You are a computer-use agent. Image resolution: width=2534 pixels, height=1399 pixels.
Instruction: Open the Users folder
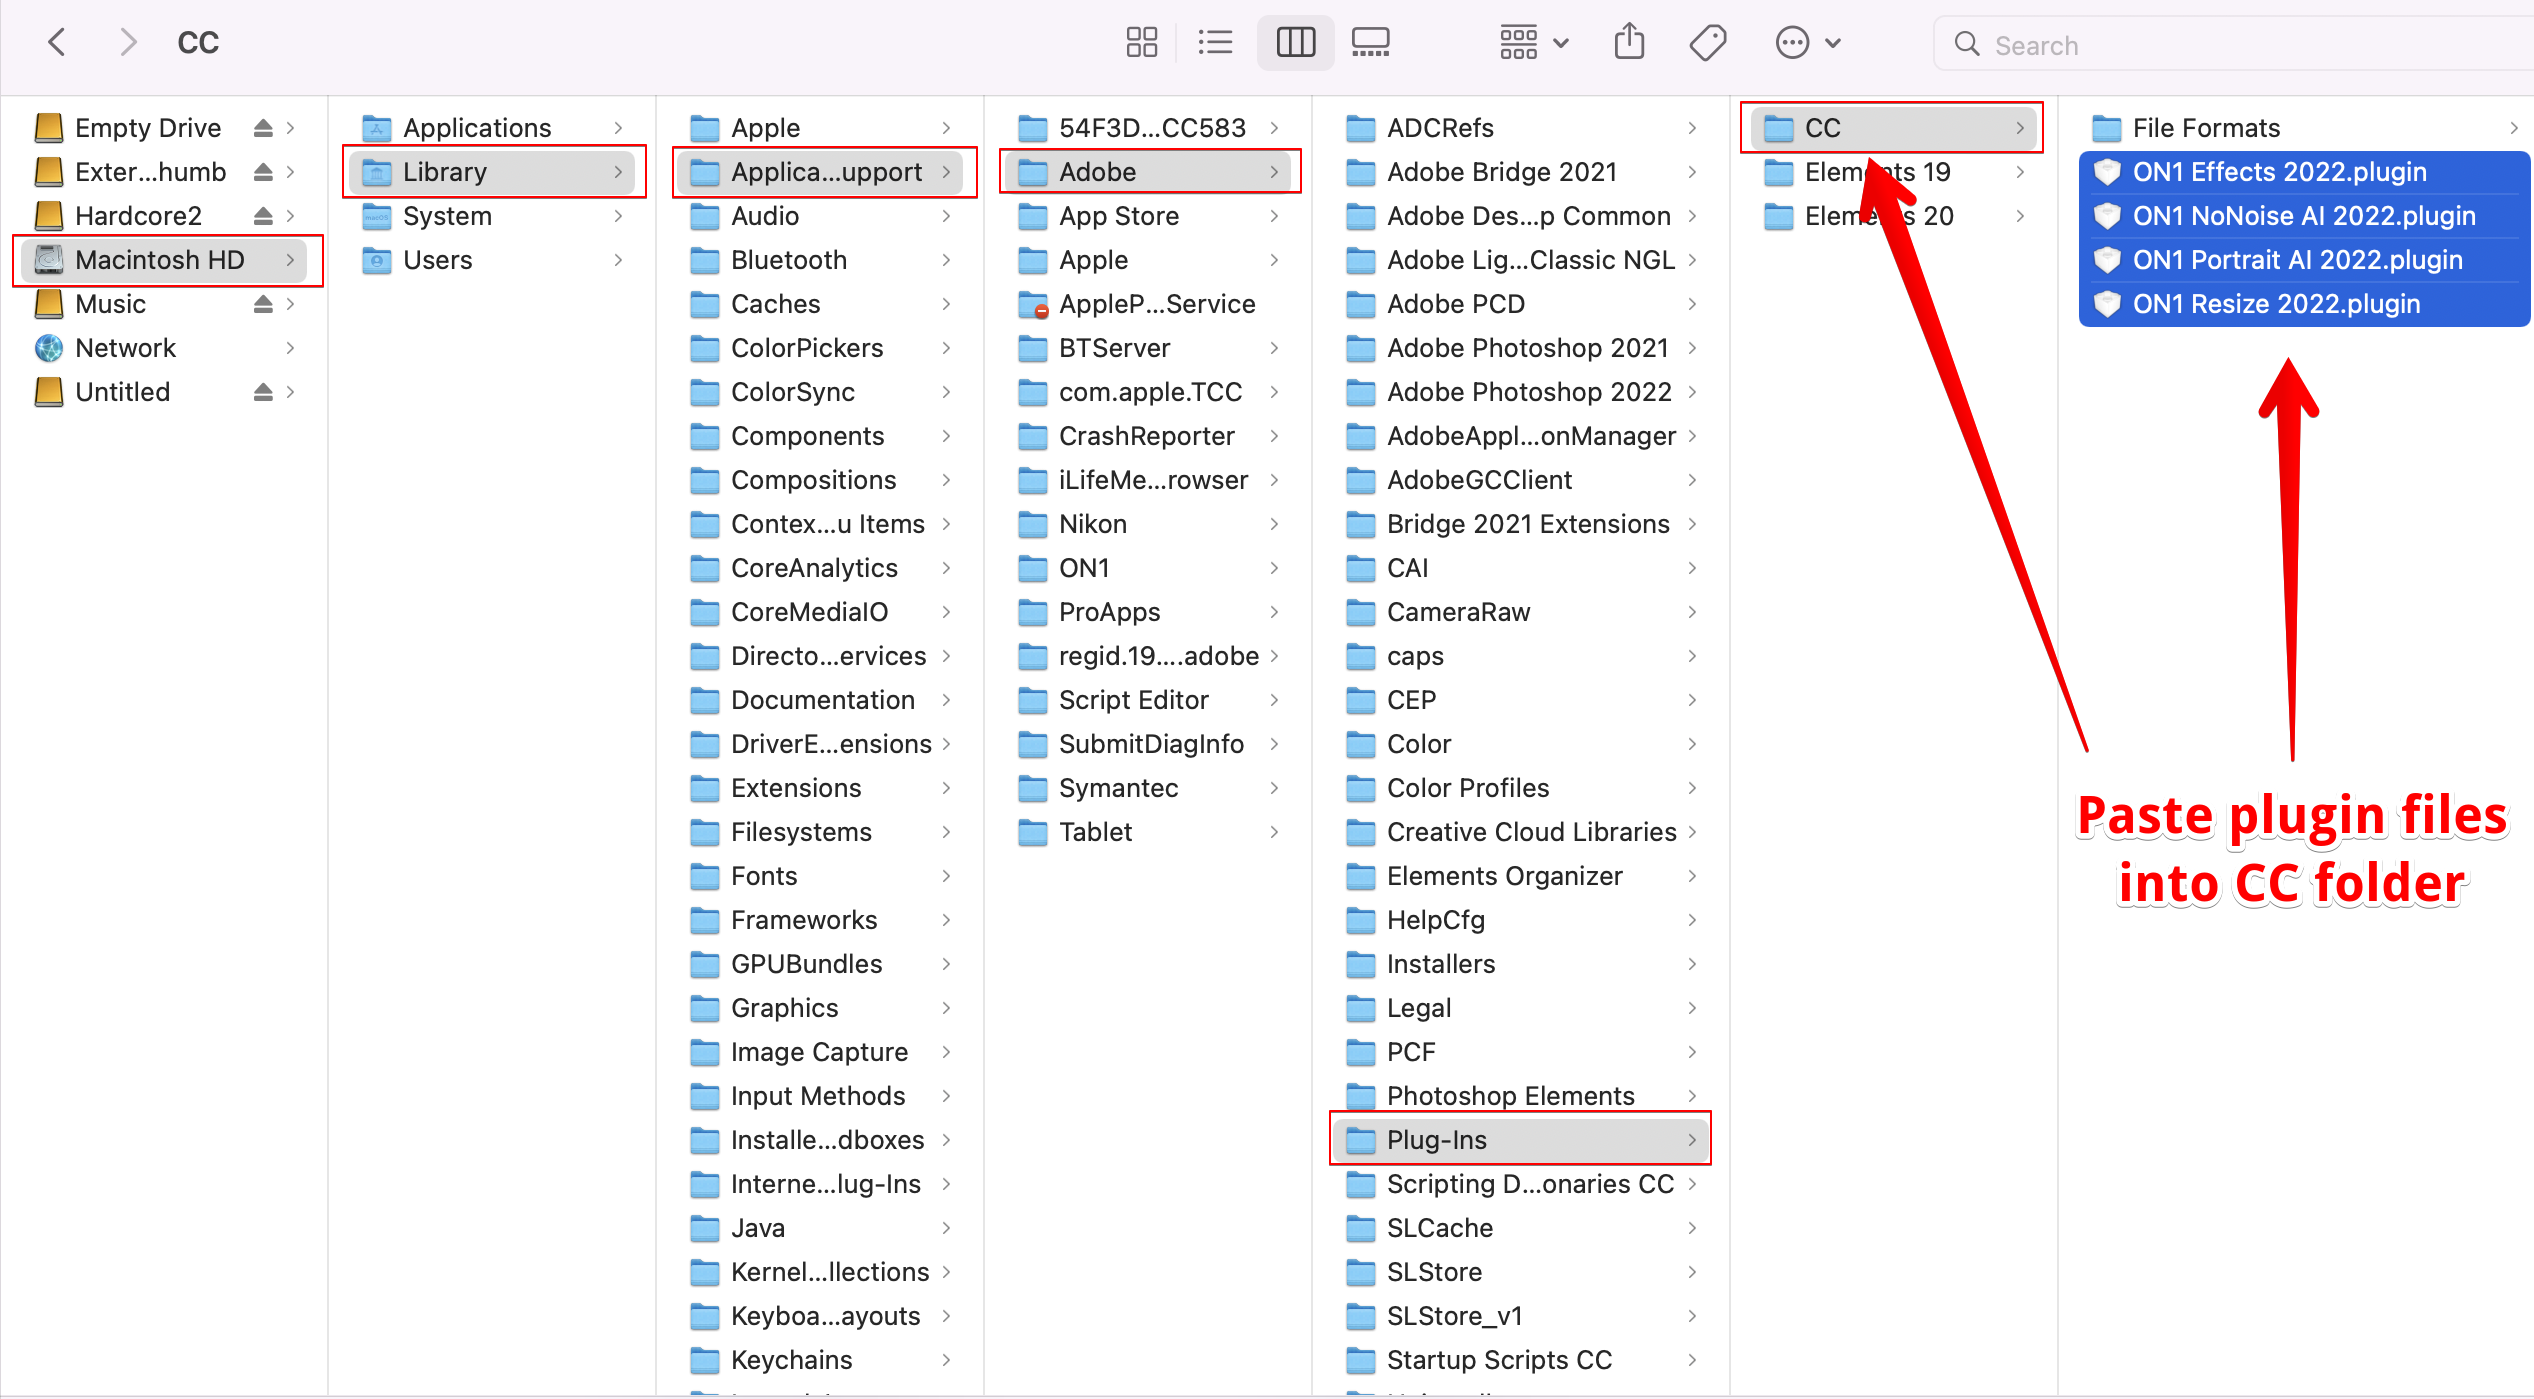tap(437, 260)
